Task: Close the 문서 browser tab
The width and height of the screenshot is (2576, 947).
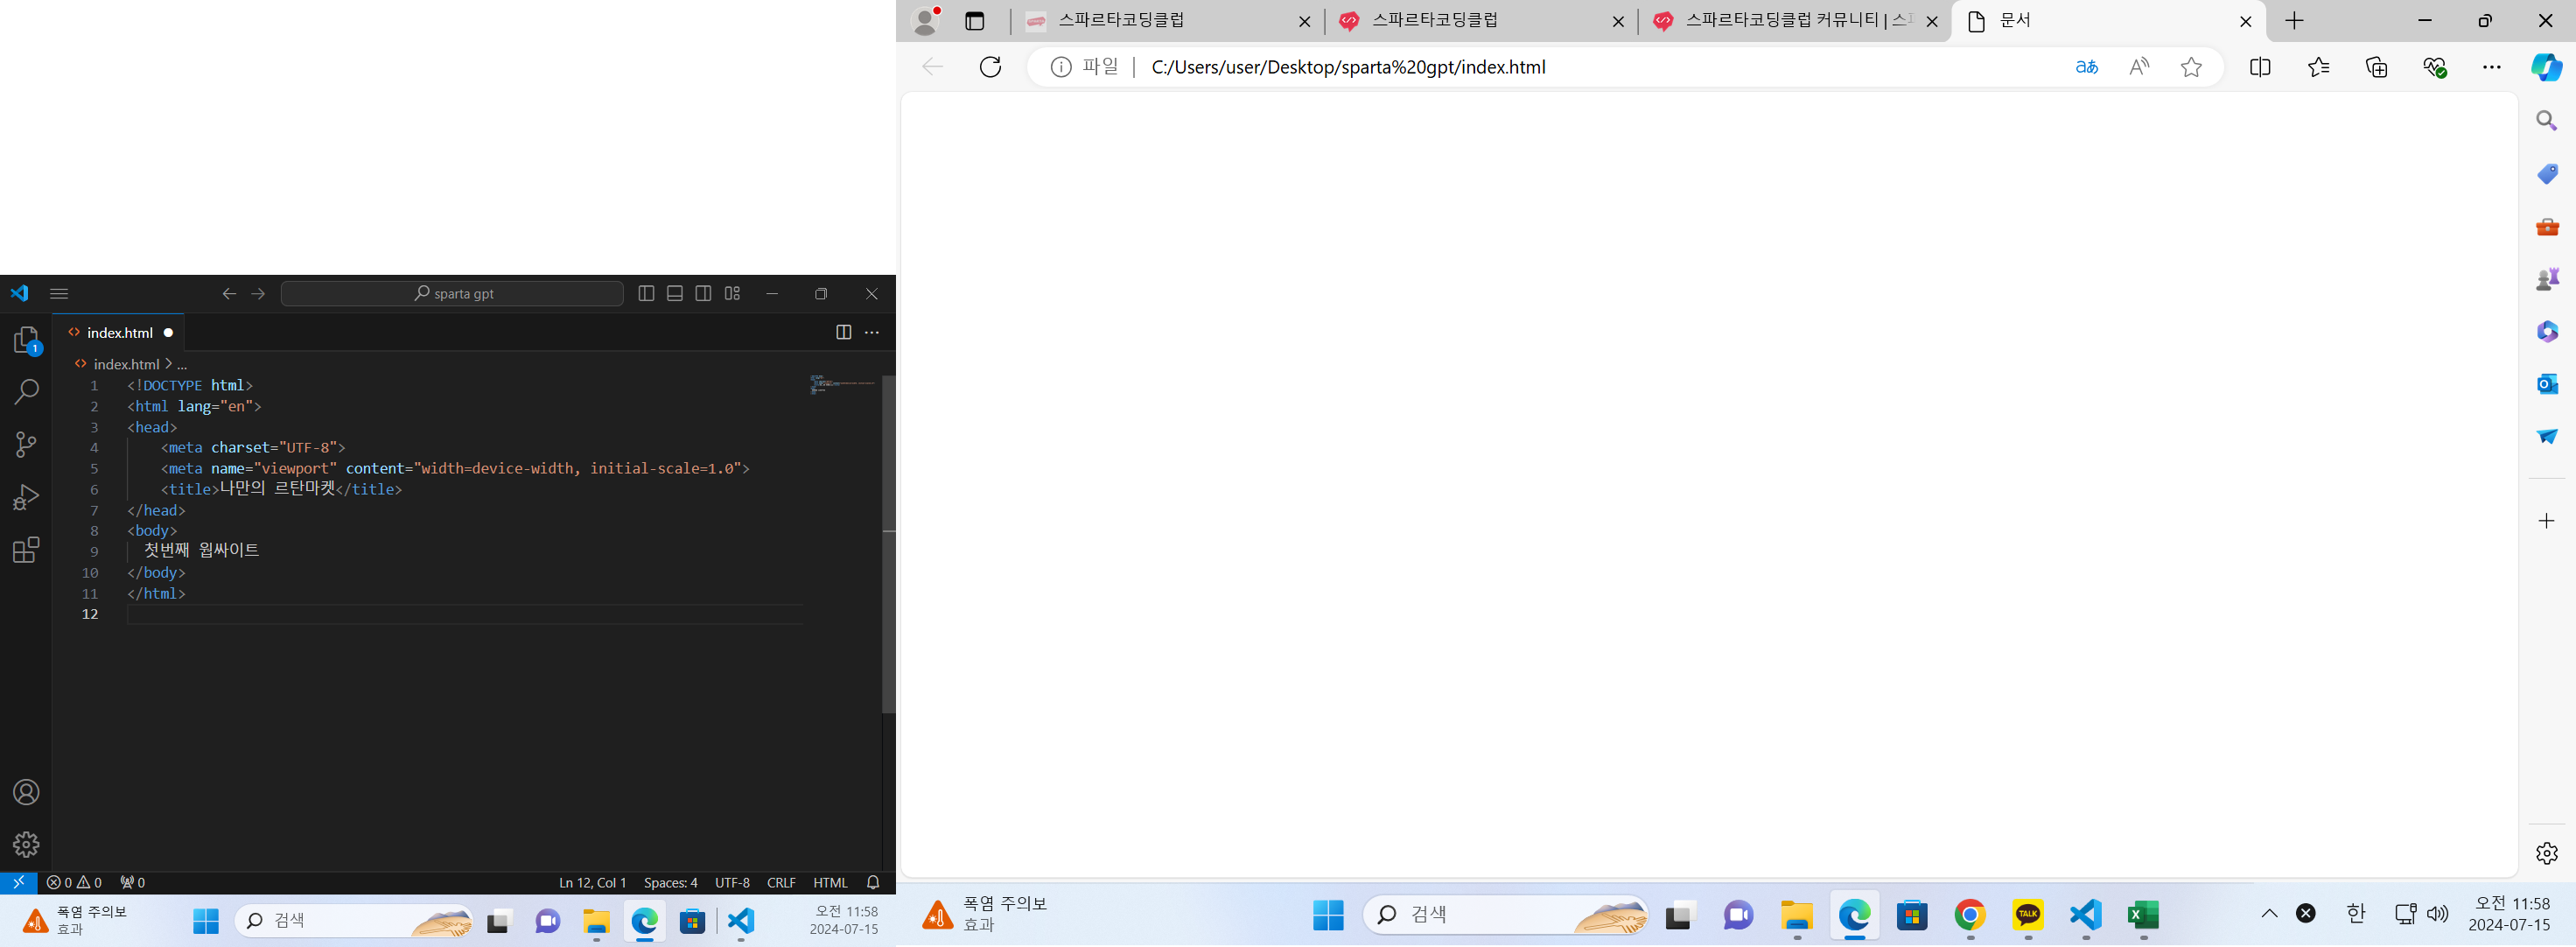Action: pyautogui.click(x=2245, y=21)
